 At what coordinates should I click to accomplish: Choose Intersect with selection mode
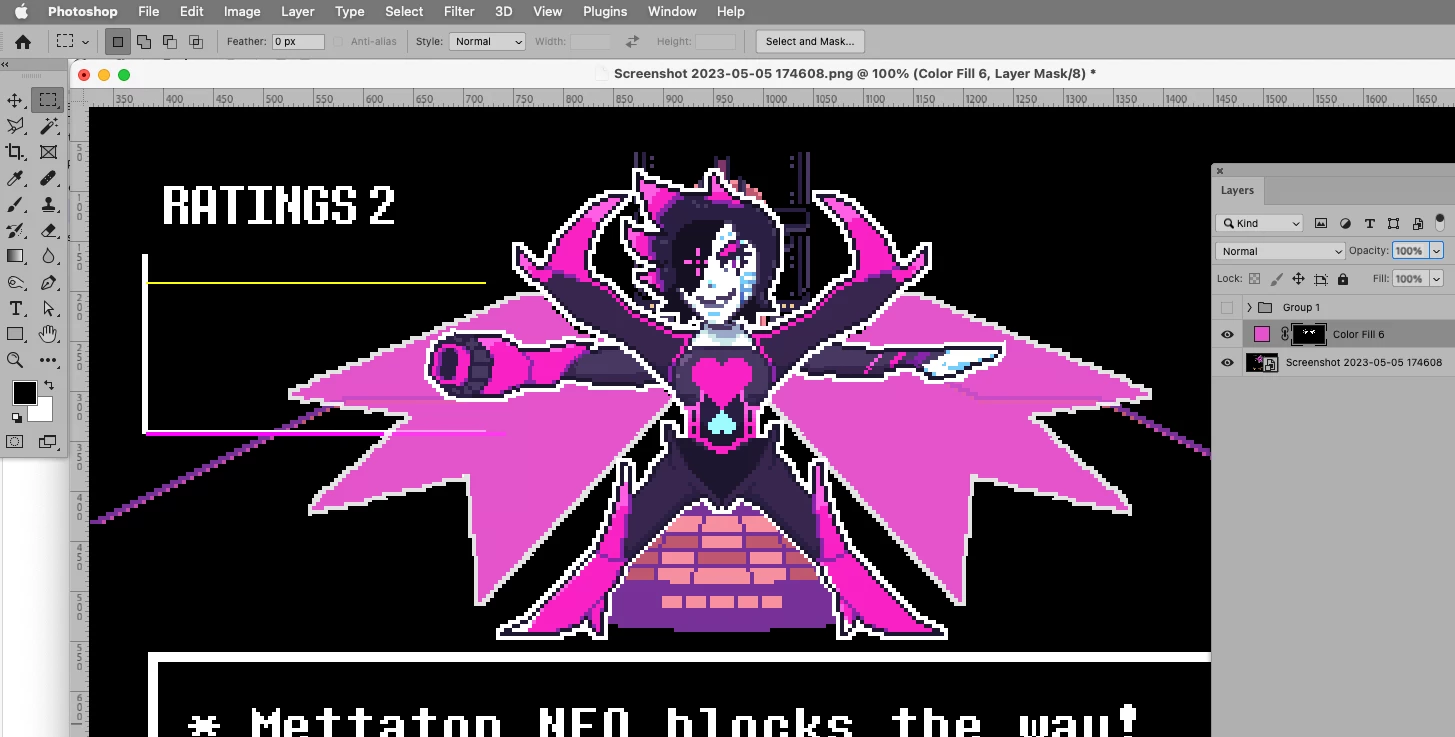point(196,42)
